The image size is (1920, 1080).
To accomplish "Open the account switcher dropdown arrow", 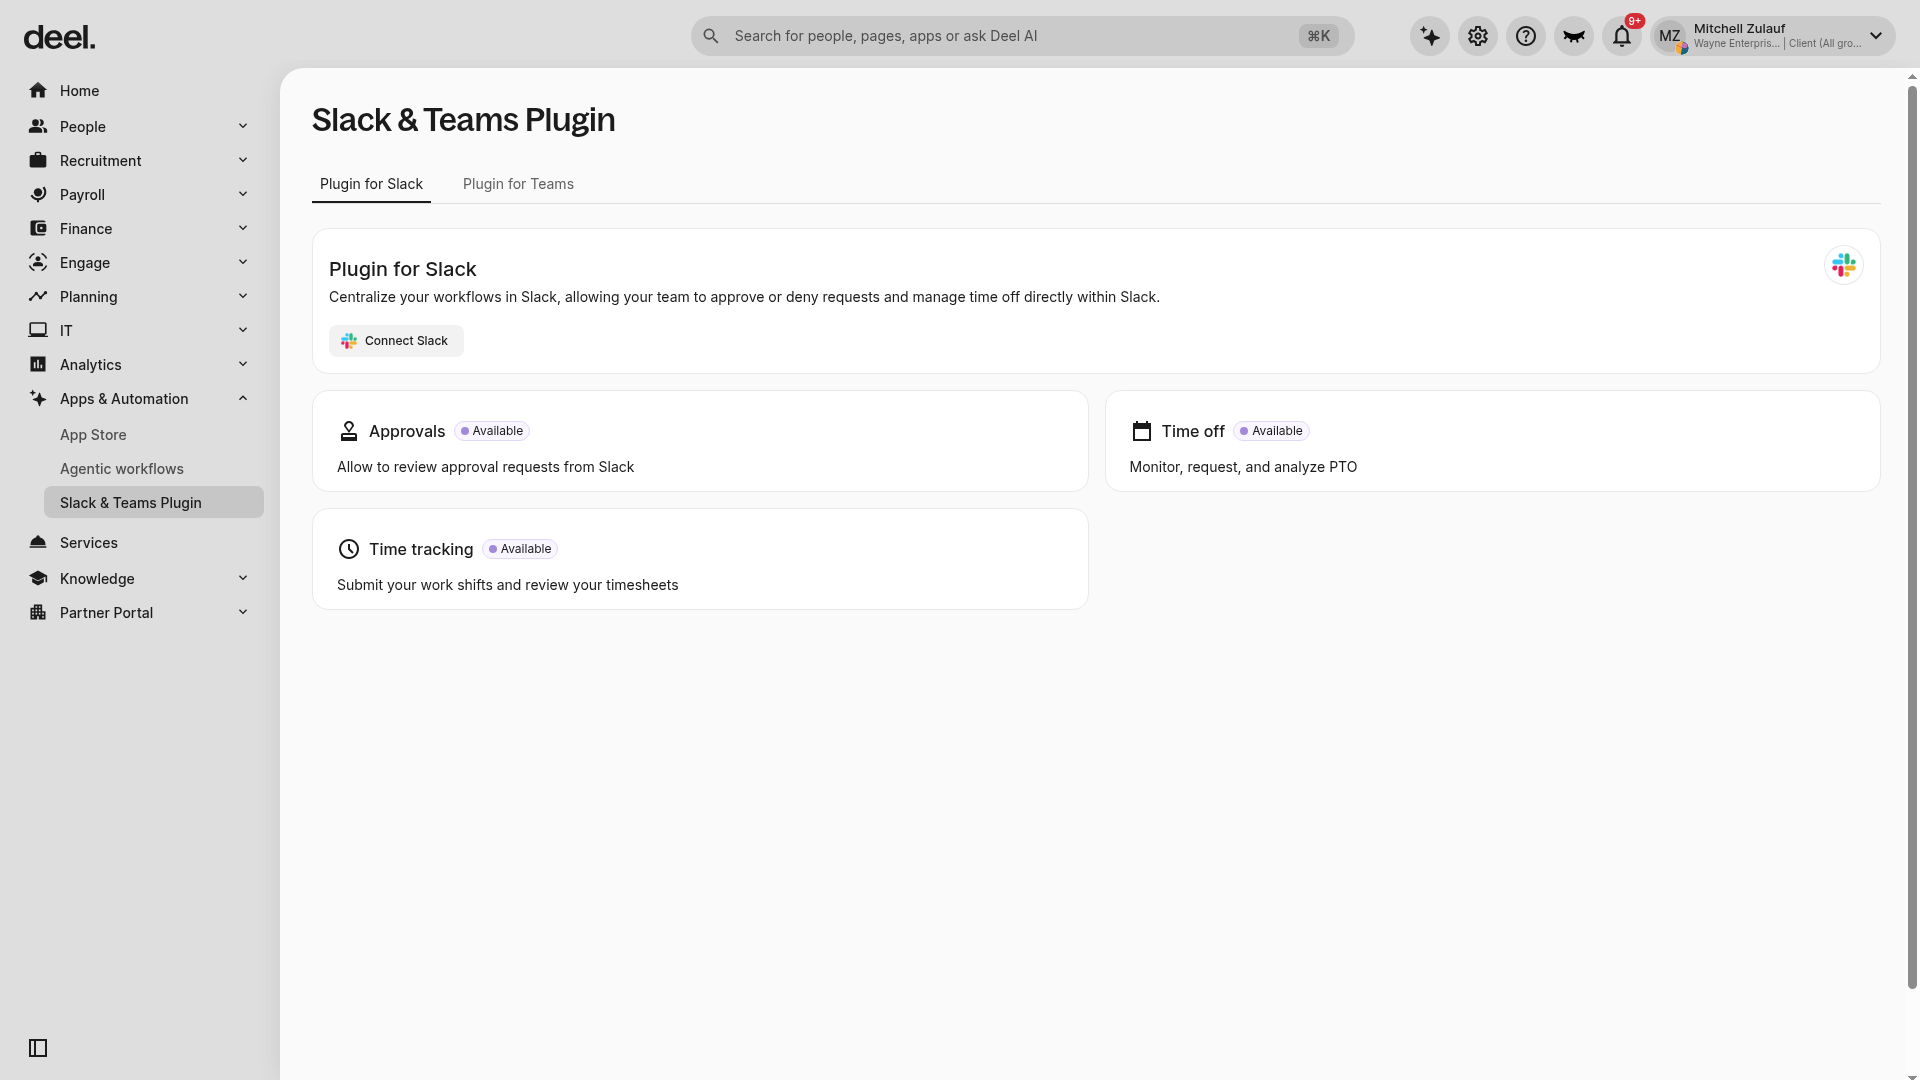I will pyautogui.click(x=1876, y=36).
